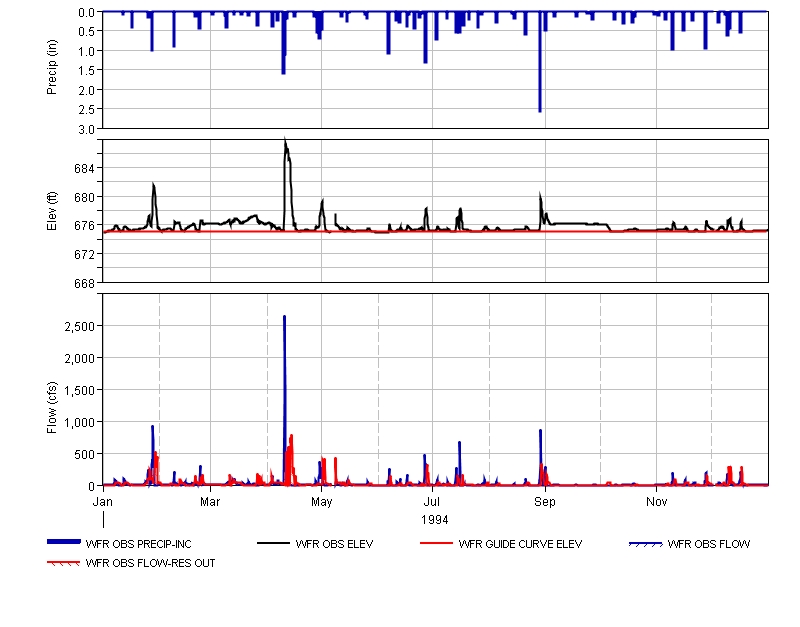Select the WFR GUIDE CURVE ELEV legend text
Image resolution: width=800 pixels, height=627 pixels.
tap(520, 545)
